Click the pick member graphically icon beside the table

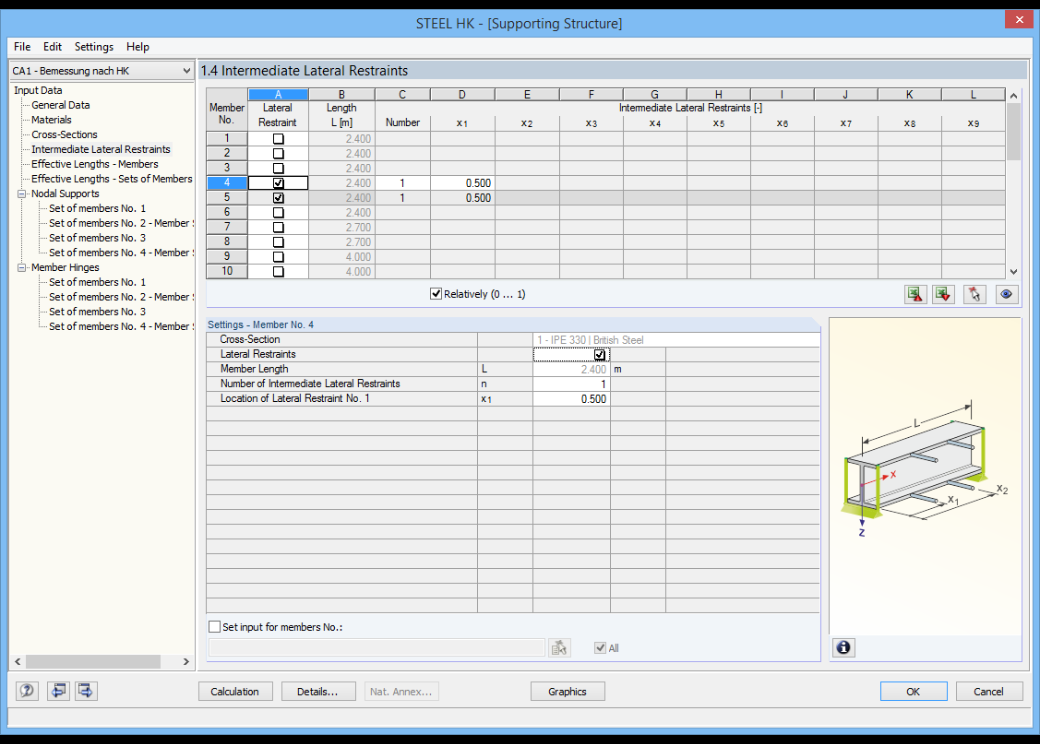pyautogui.click(x=974, y=294)
